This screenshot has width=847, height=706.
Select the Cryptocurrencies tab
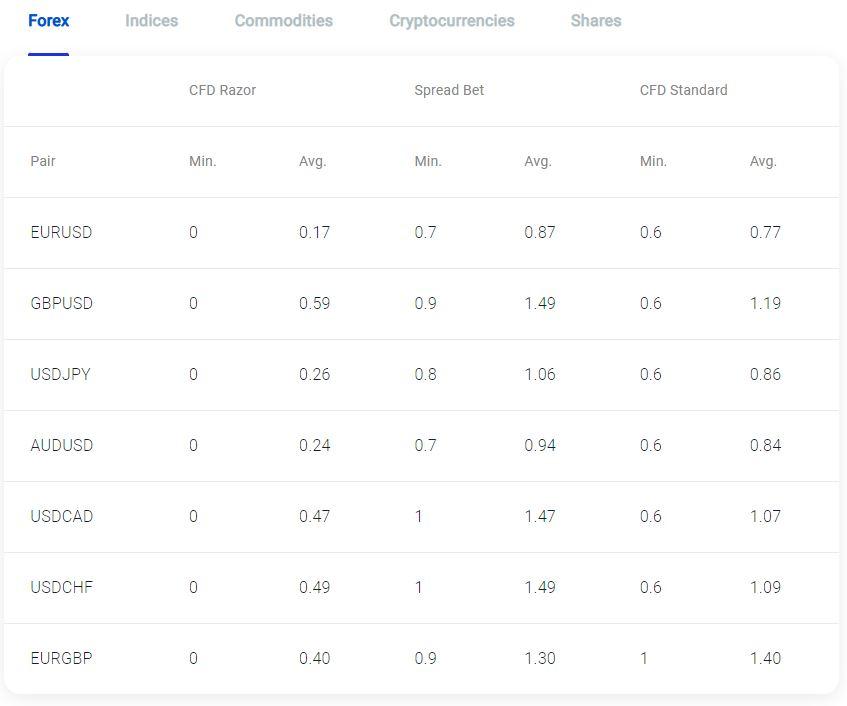[452, 21]
